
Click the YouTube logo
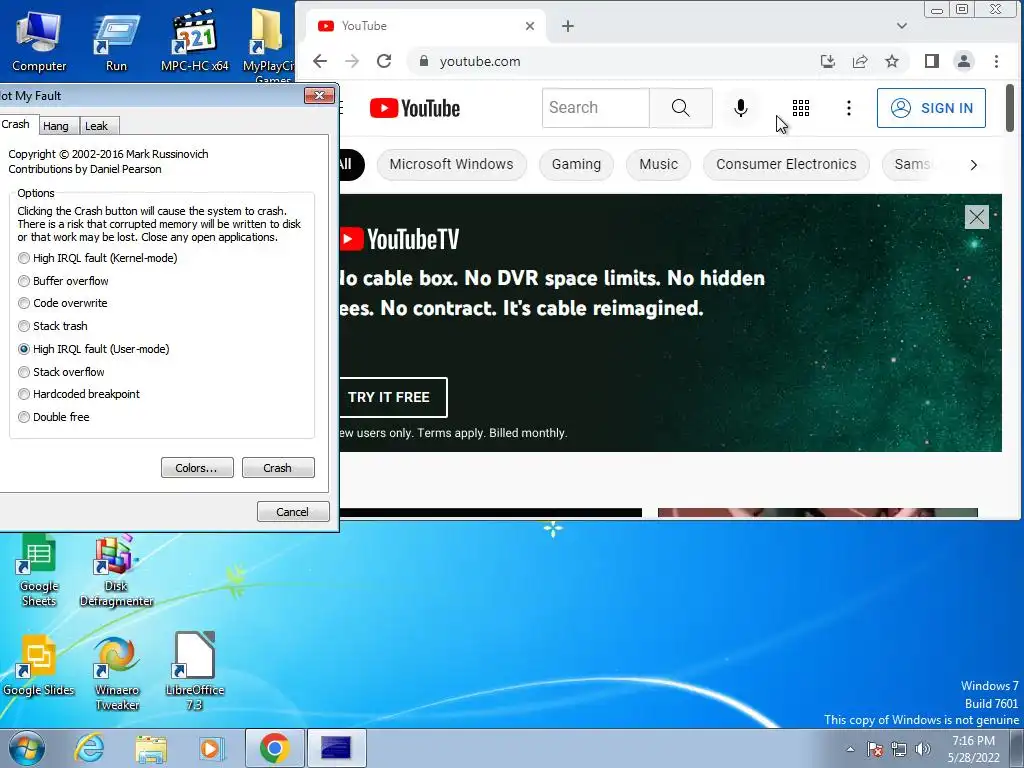point(415,108)
